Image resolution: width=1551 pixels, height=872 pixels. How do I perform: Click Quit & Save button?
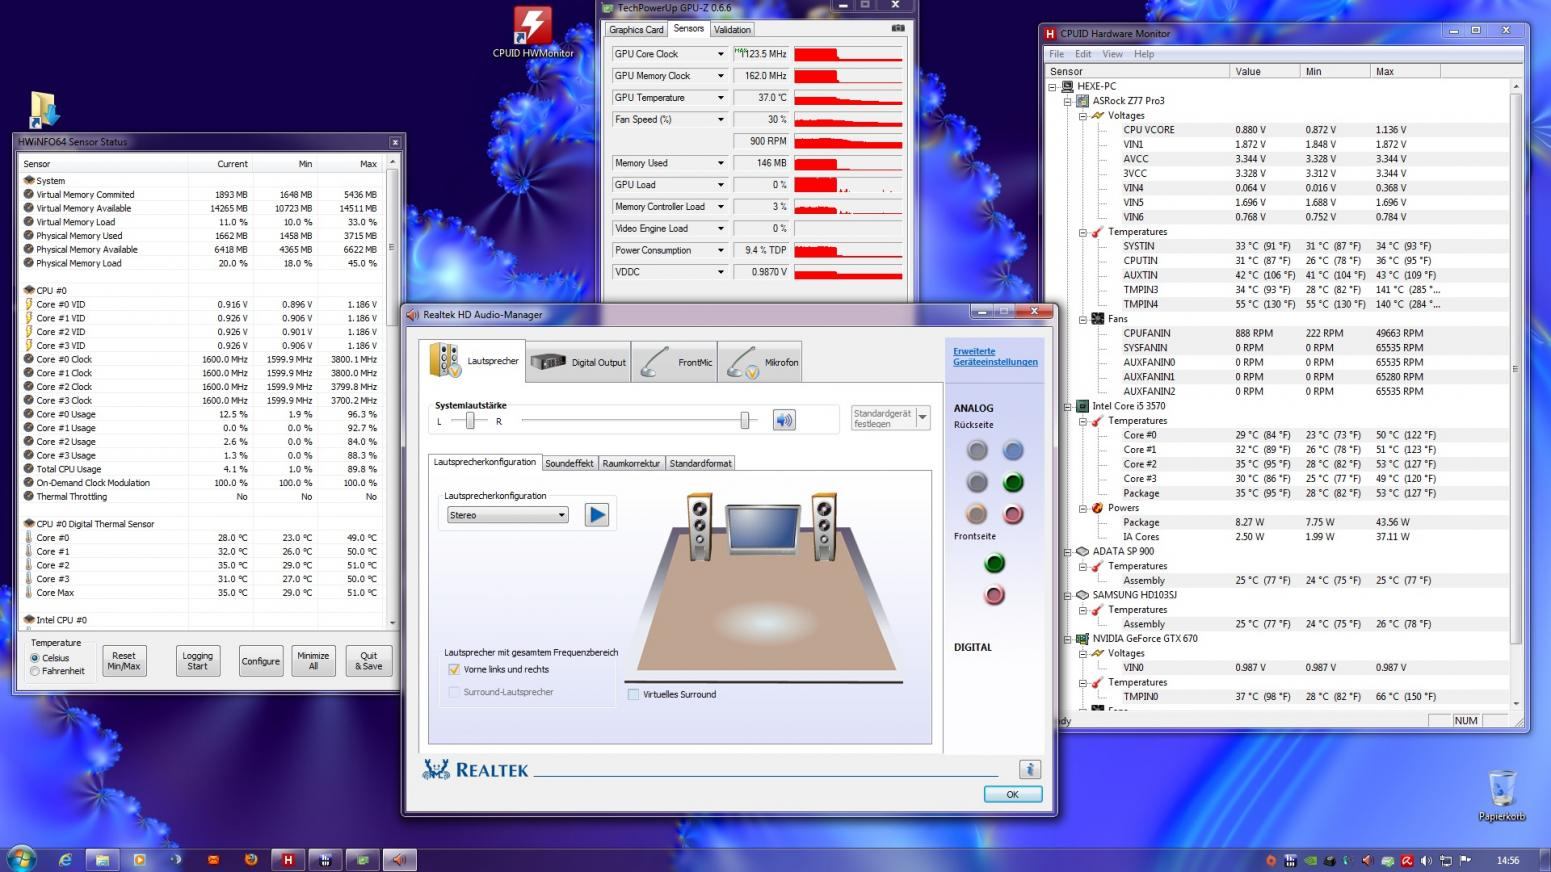[369, 661]
